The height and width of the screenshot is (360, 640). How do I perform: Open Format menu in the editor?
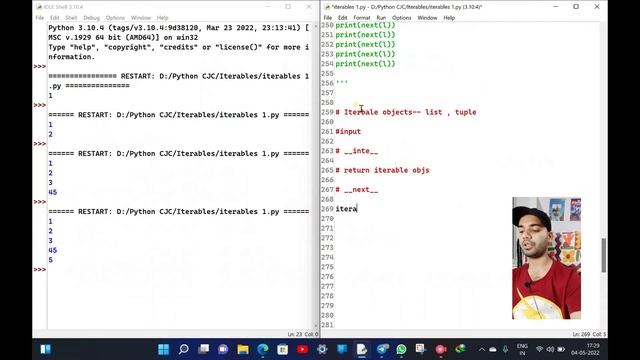[362, 18]
